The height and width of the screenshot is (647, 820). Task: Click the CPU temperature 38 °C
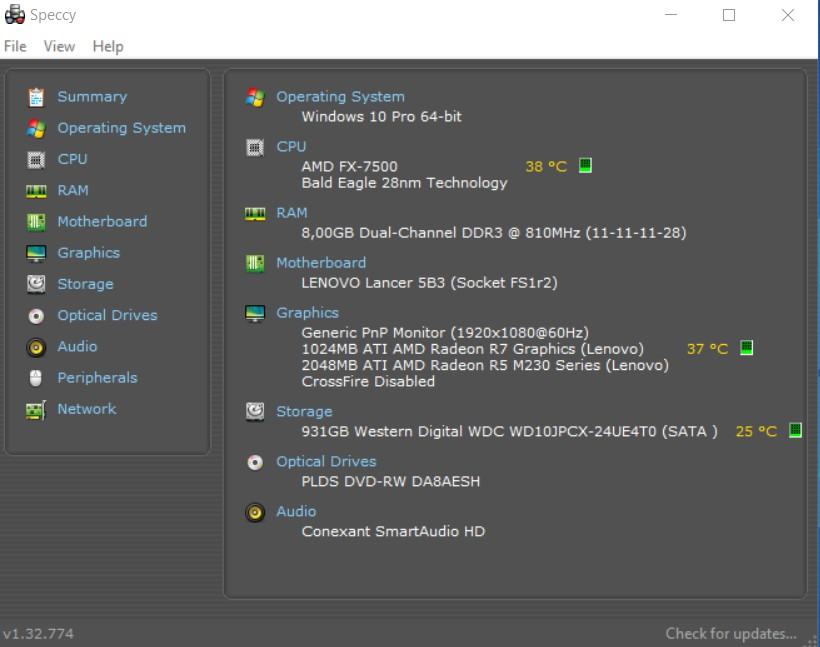point(546,167)
